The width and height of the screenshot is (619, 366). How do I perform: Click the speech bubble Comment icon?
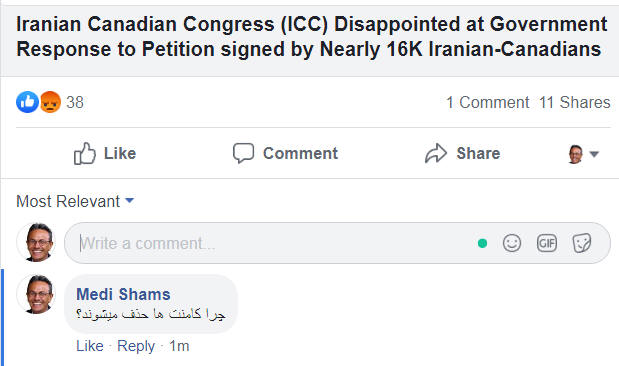coord(243,153)
